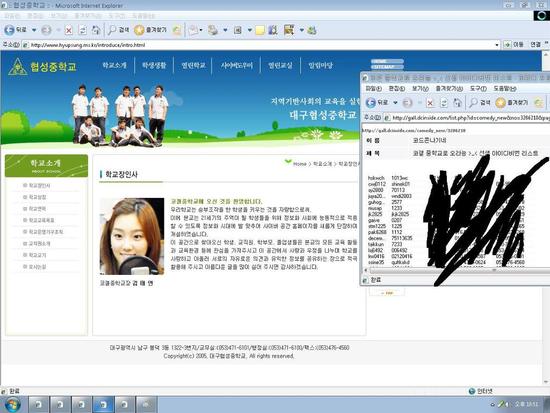Click the yellow note icon in main toolbar

(x=260, y=31)
